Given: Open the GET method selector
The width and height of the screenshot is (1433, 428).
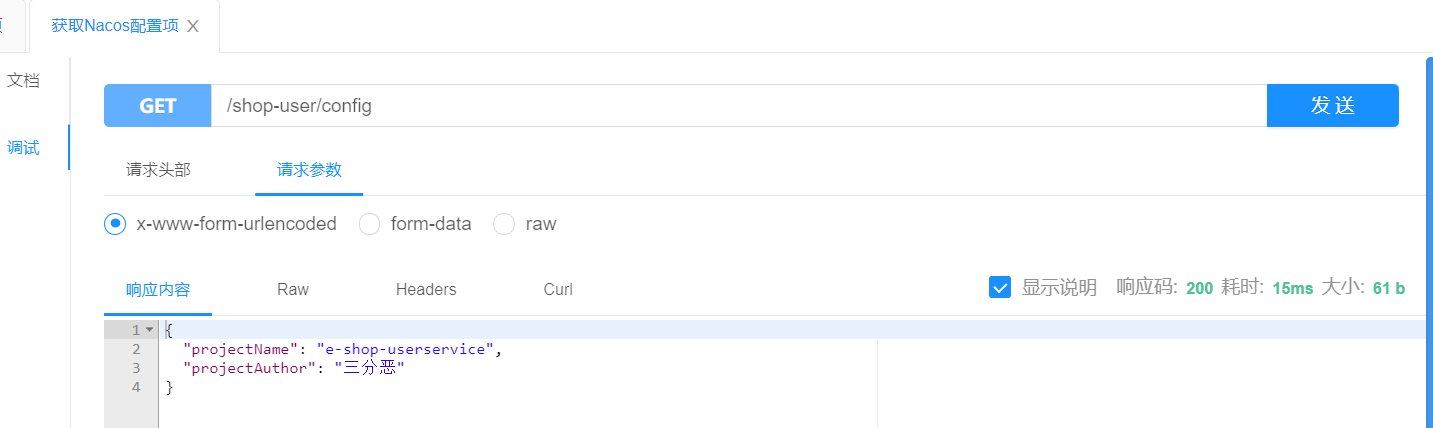Looking at the screenshot, I should pyautogui.click(x=158, y=105).
